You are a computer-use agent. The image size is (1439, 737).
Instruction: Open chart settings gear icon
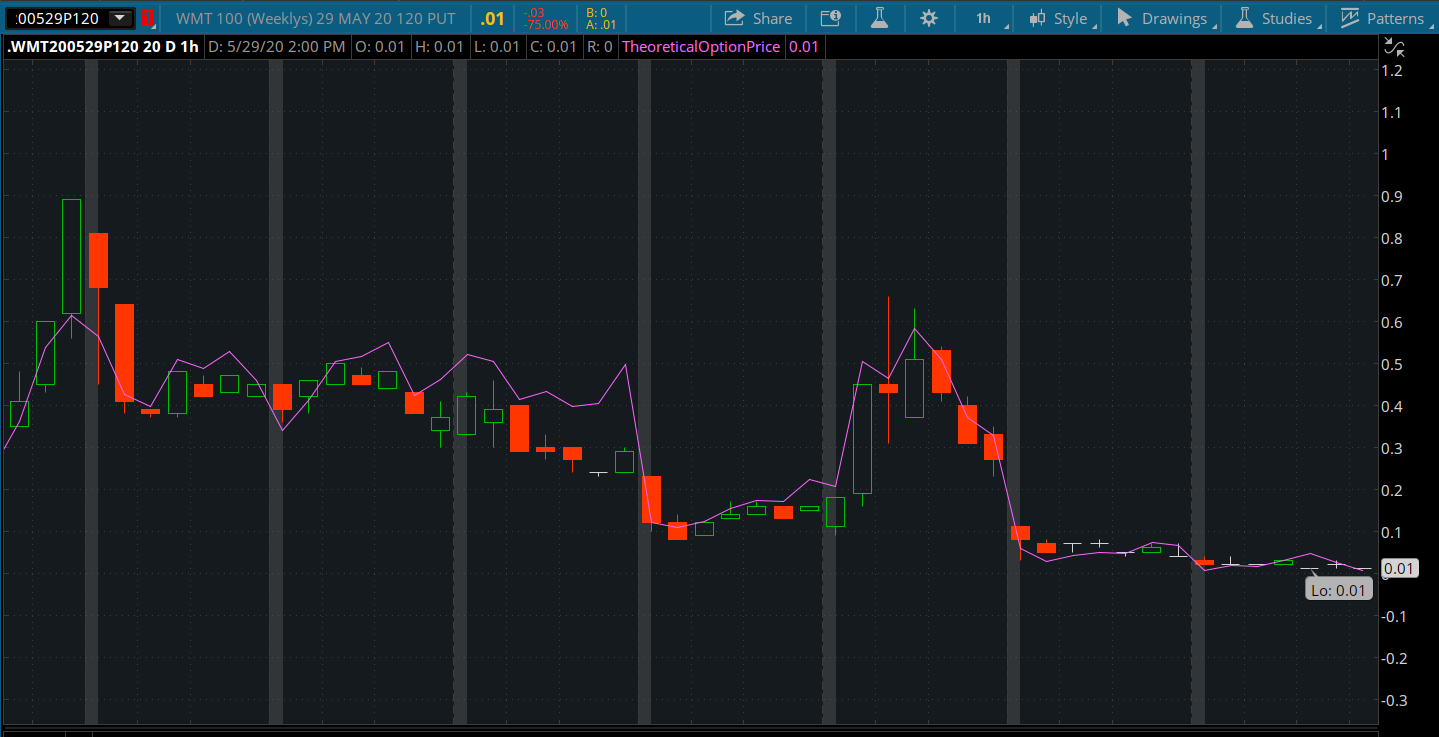click(929, 18)
